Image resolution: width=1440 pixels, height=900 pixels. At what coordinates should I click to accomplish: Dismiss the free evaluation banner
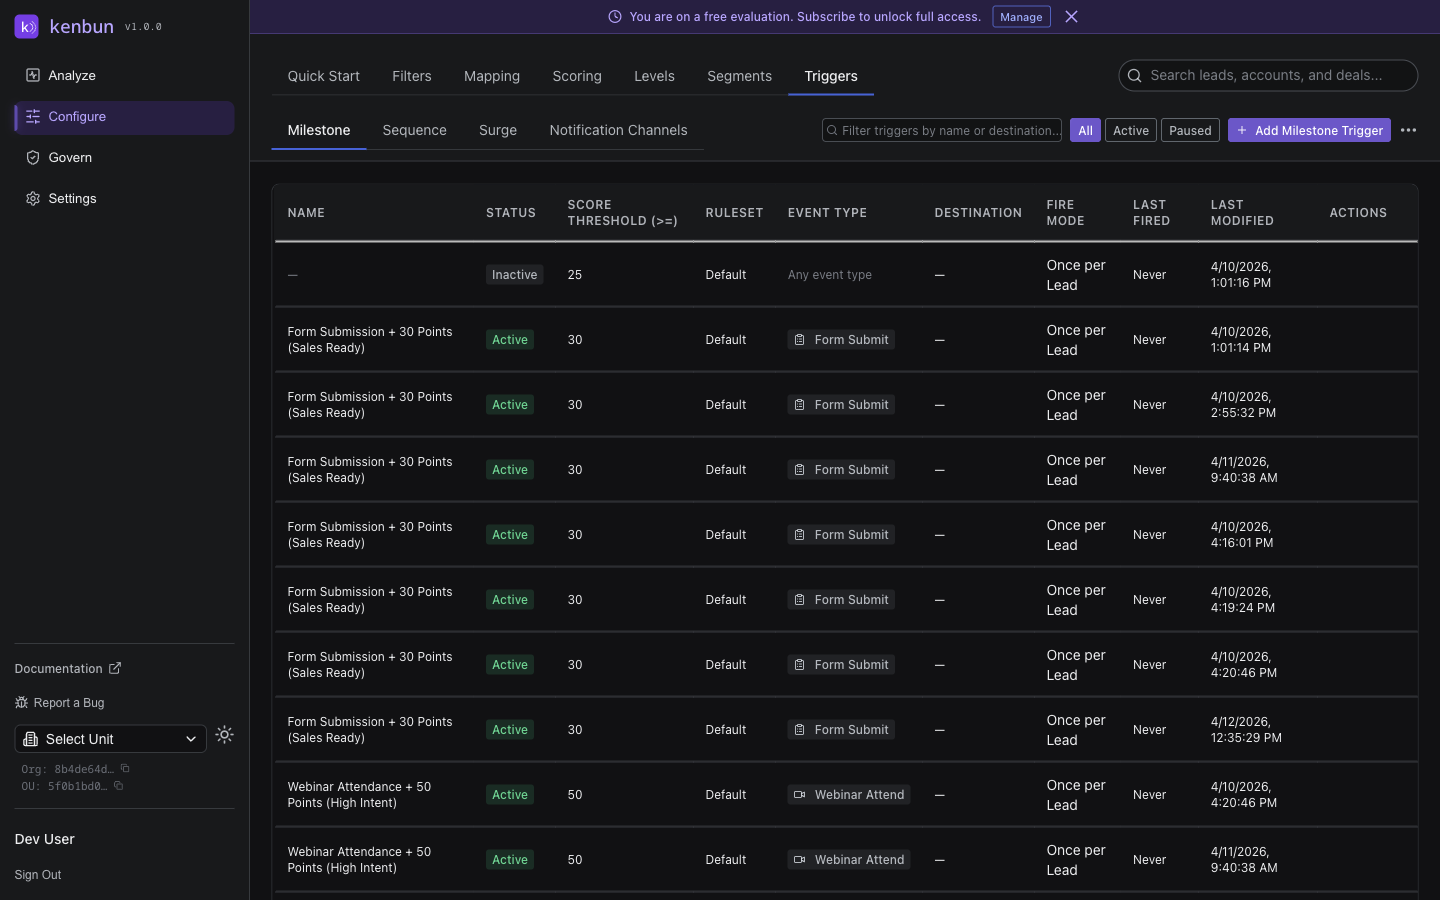1071,17
